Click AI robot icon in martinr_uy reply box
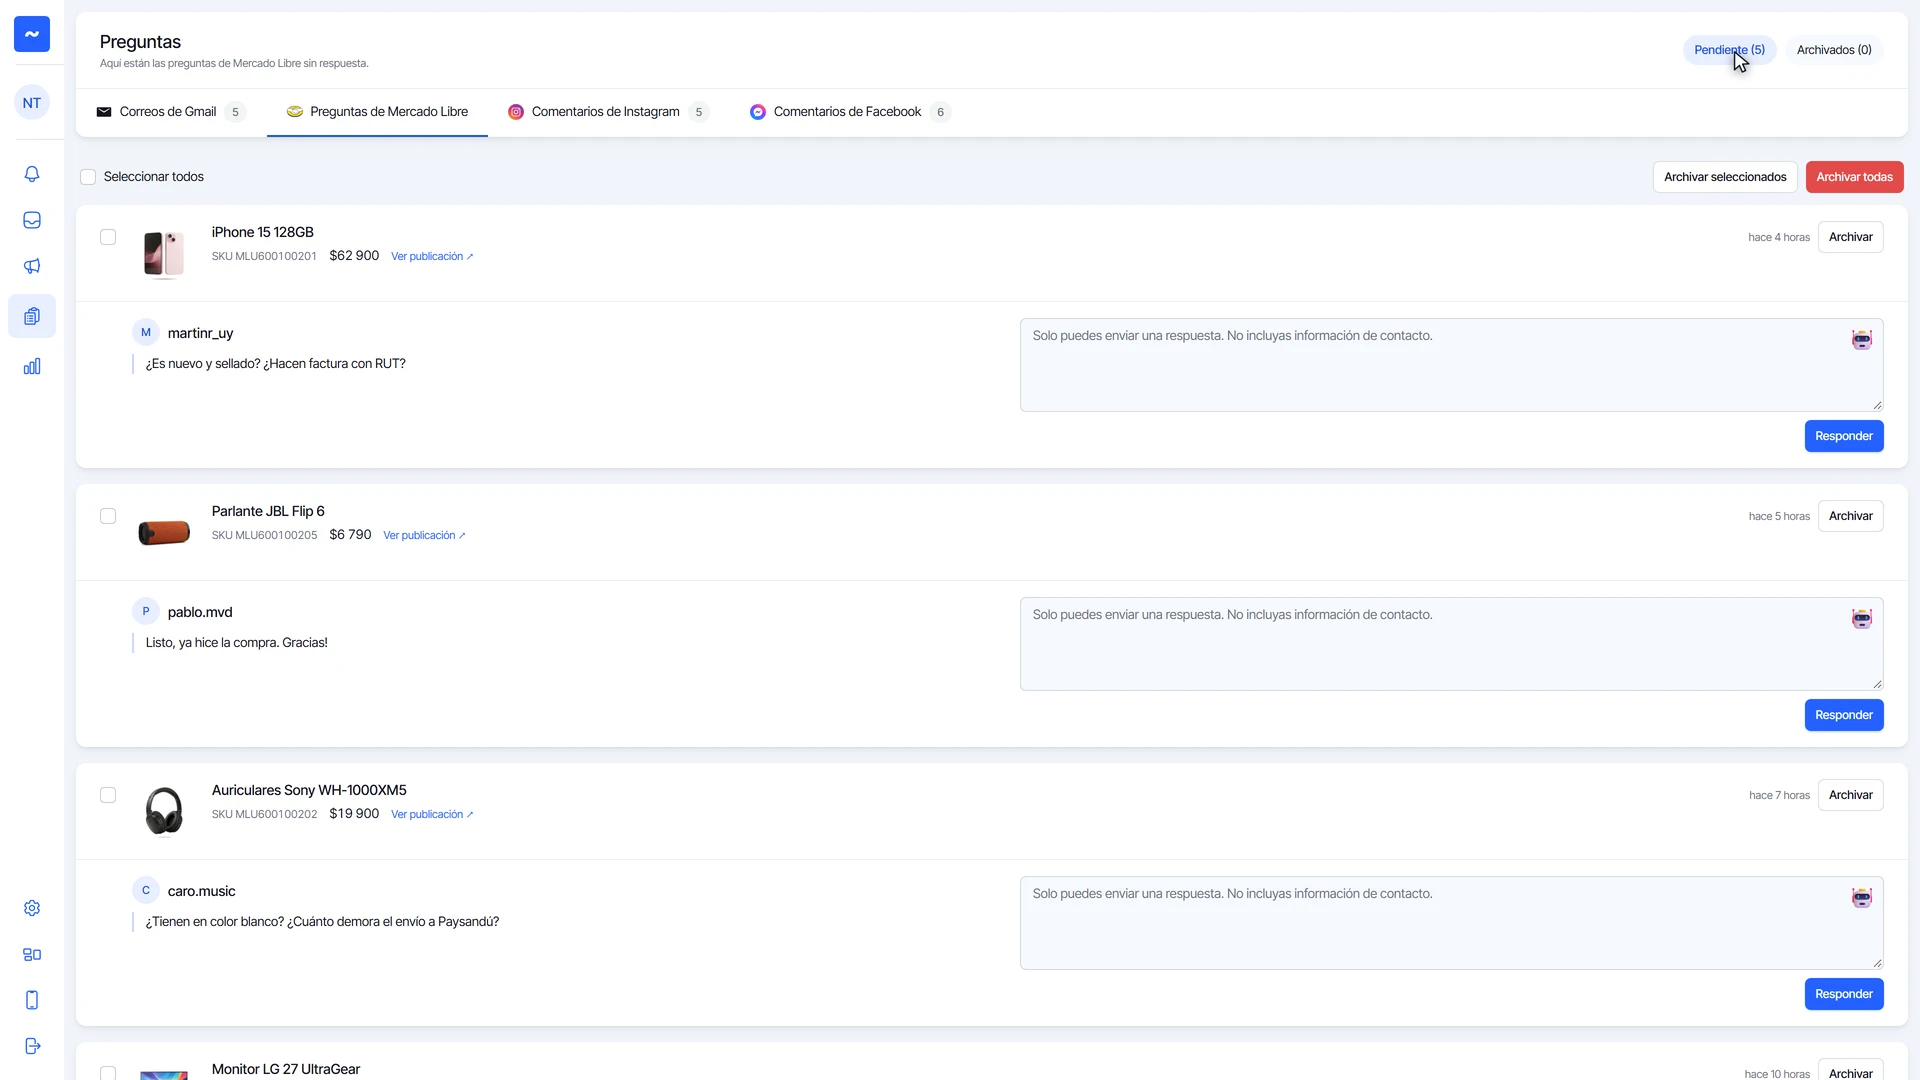The height and width of the screenshot is (1080, 1920). click(1861, 340)
